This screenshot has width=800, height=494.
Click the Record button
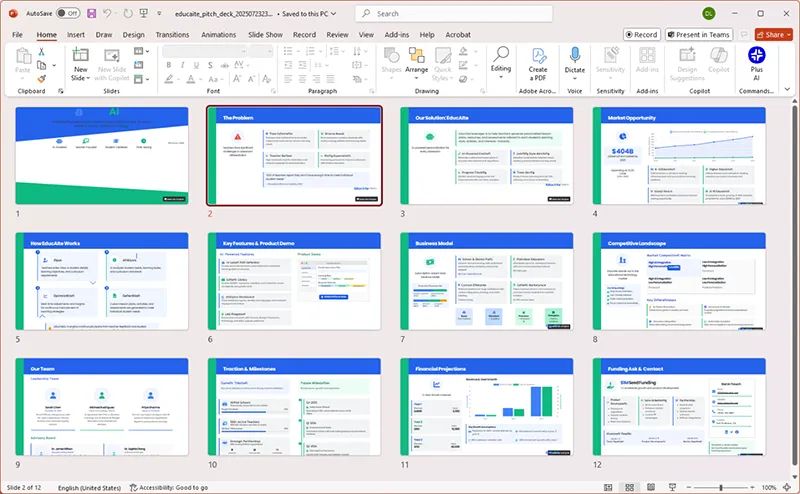coord(641,34)
